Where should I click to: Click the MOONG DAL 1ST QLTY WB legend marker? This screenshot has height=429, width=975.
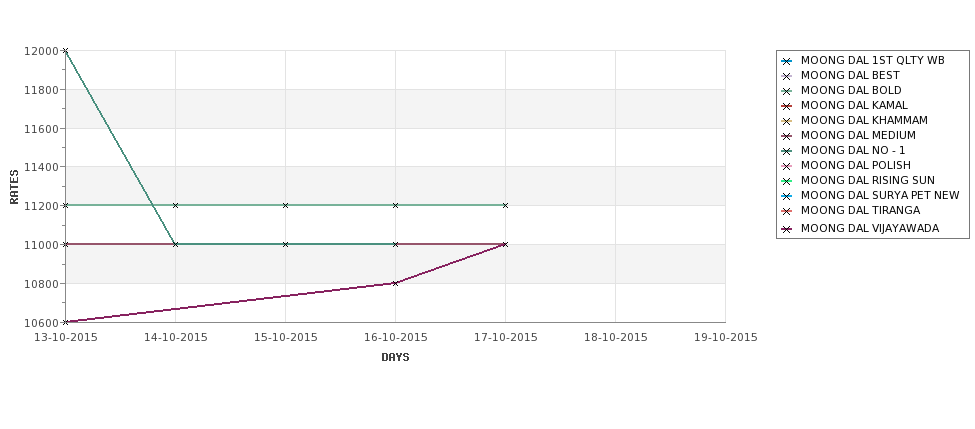click(x=787, y=61)
